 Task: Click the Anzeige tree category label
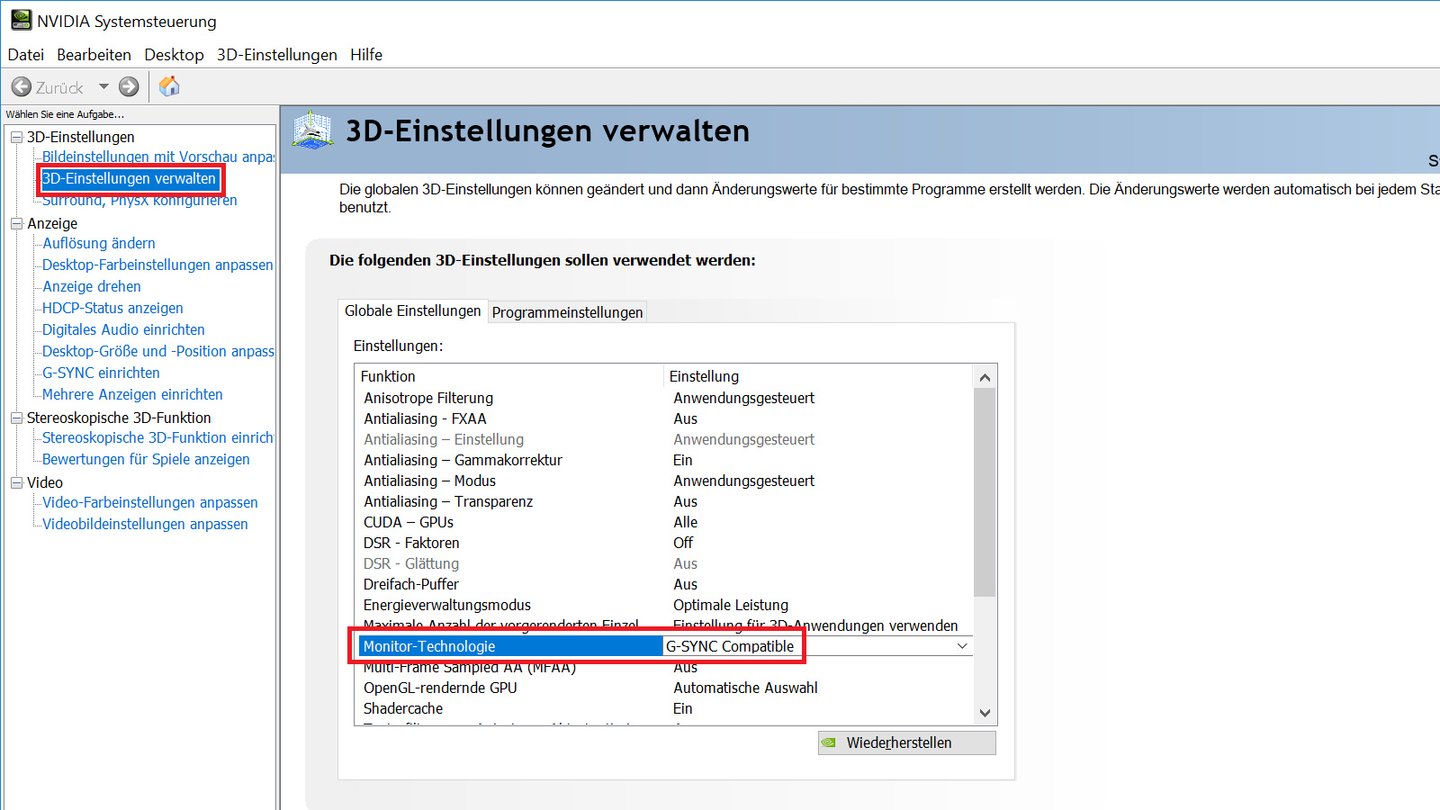point(52,224)
